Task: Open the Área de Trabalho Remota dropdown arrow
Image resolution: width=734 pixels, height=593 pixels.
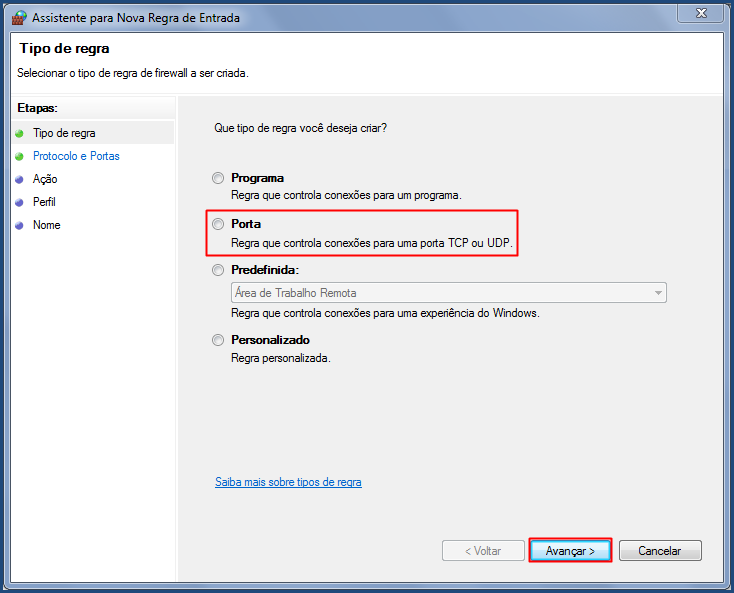Action: pyautogui.click(x=658, y=293)
